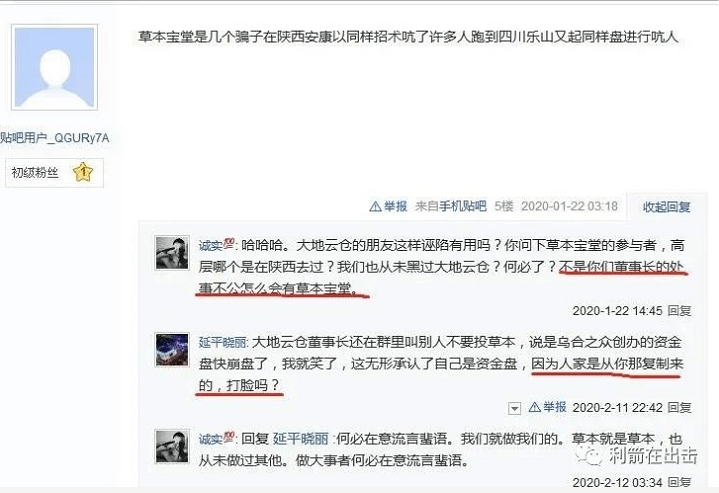Click 诚实's avatar in the third reply
This screenshot has width=719, height=493.
[172, 446]
